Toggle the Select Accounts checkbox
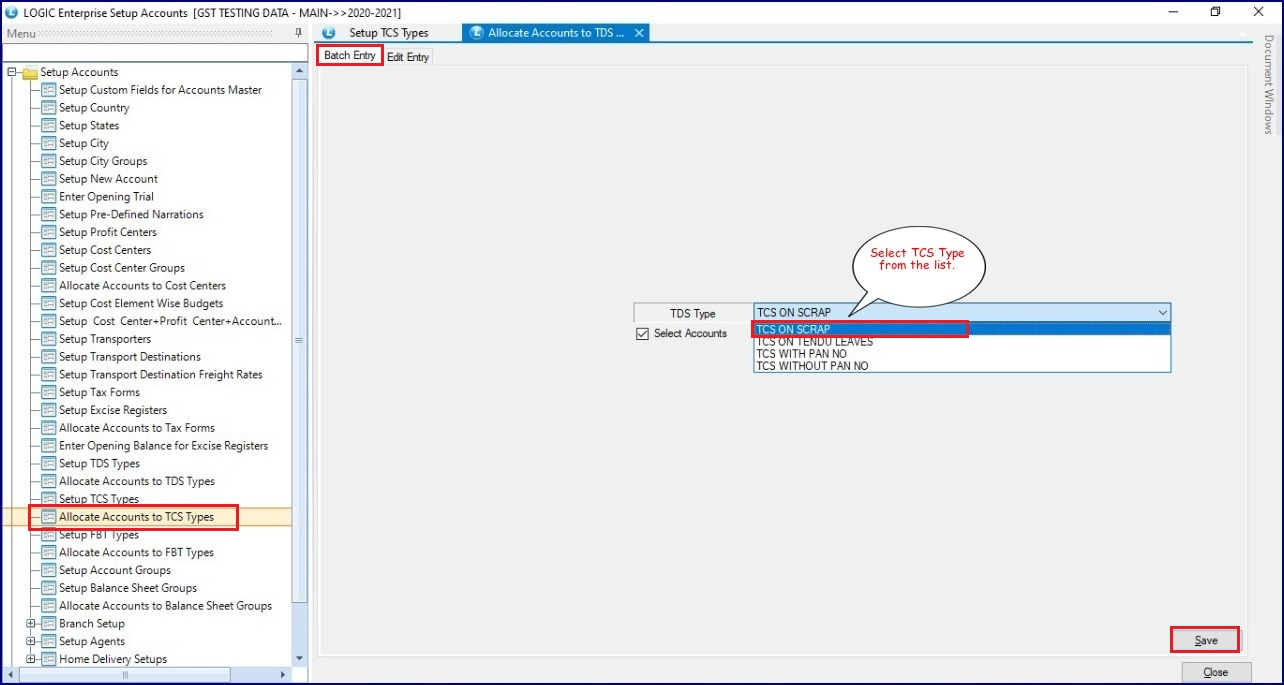 tap(643, 334)
